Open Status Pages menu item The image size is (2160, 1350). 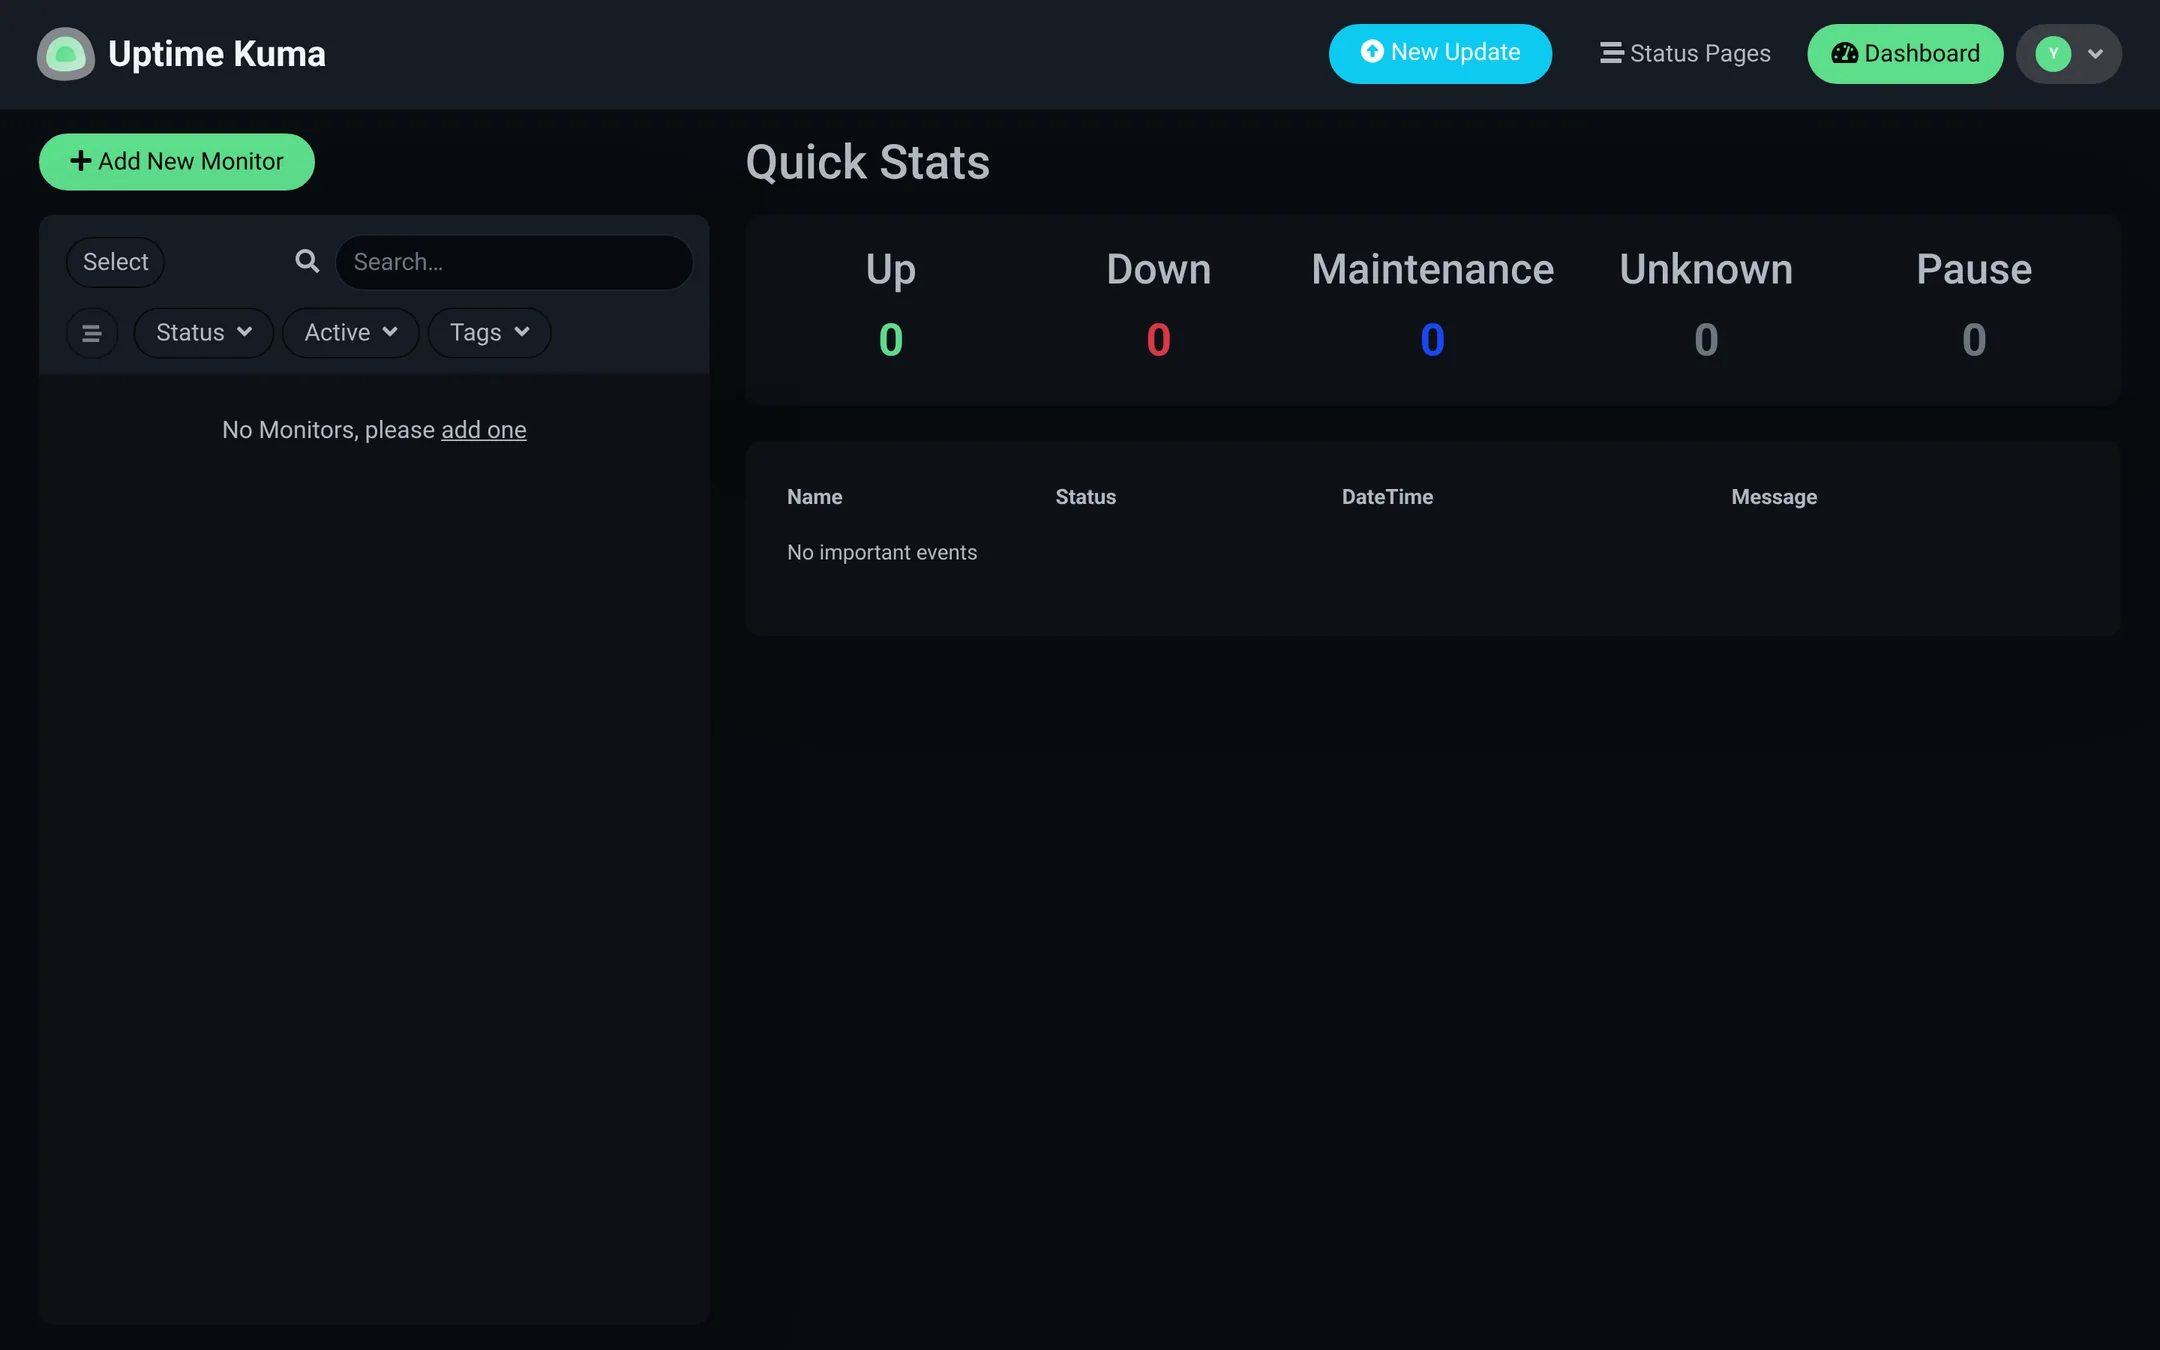(1685, 54)
